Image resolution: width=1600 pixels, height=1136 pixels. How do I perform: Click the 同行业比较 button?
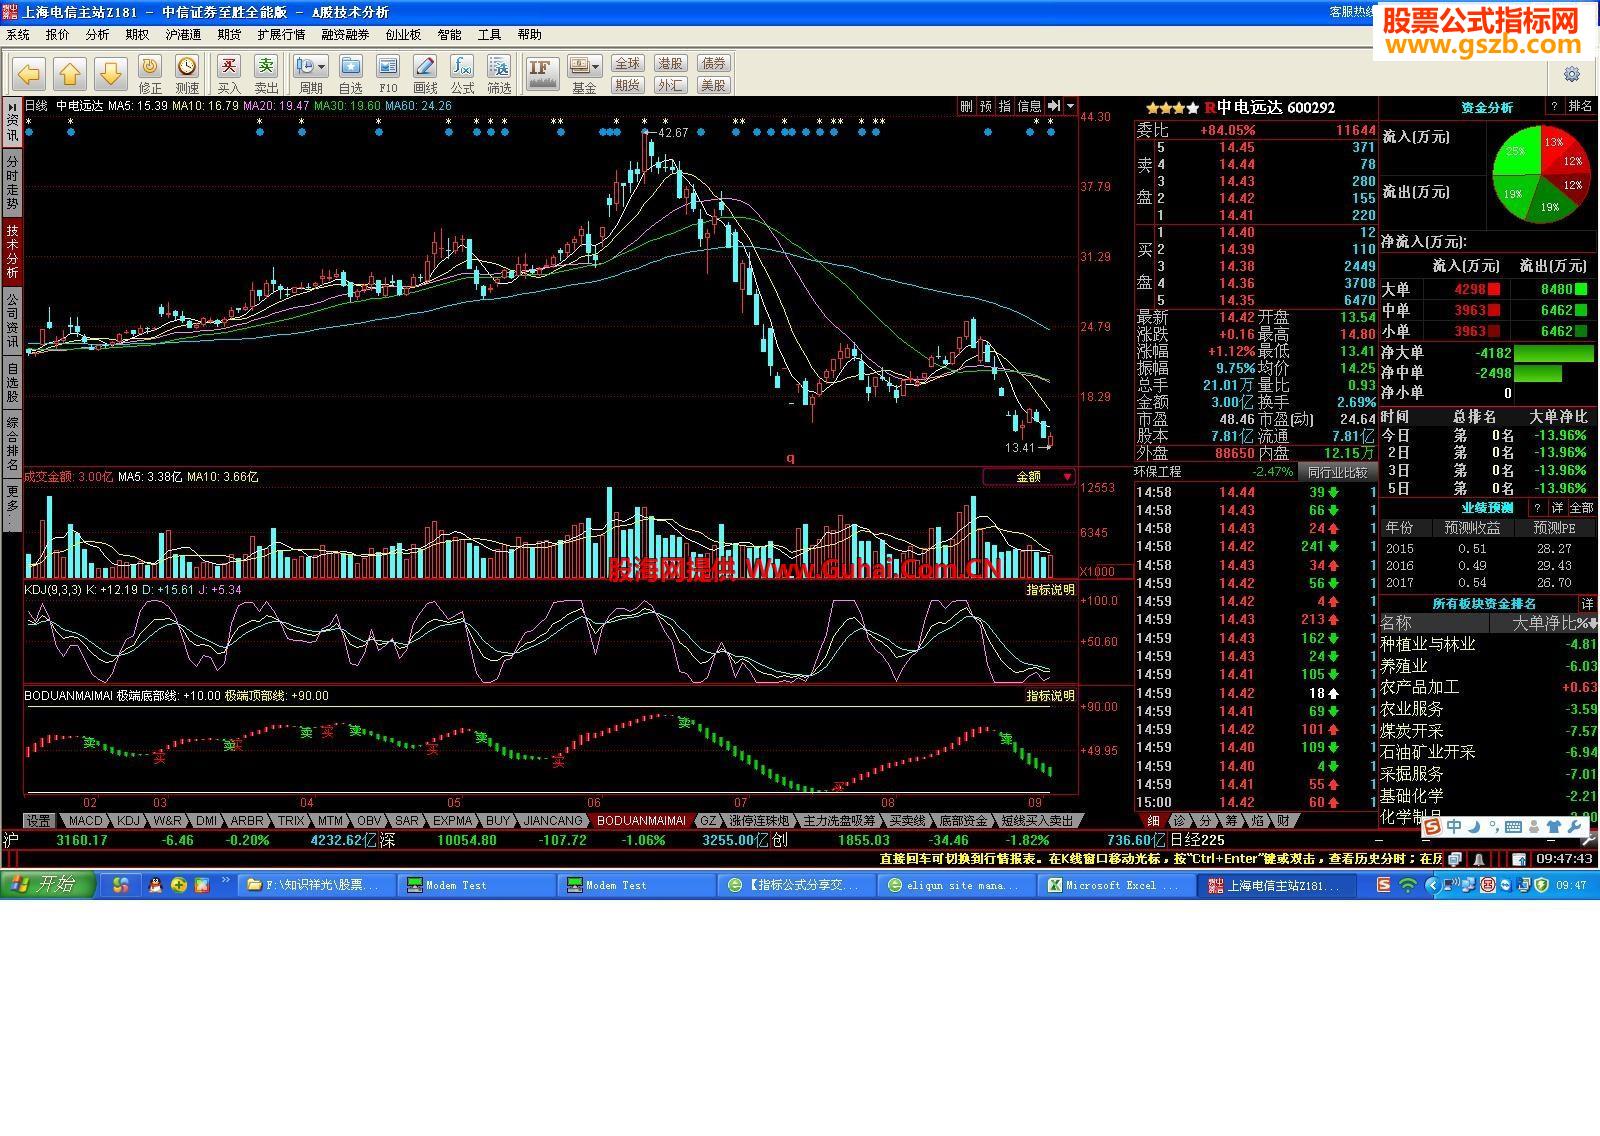1338,472
